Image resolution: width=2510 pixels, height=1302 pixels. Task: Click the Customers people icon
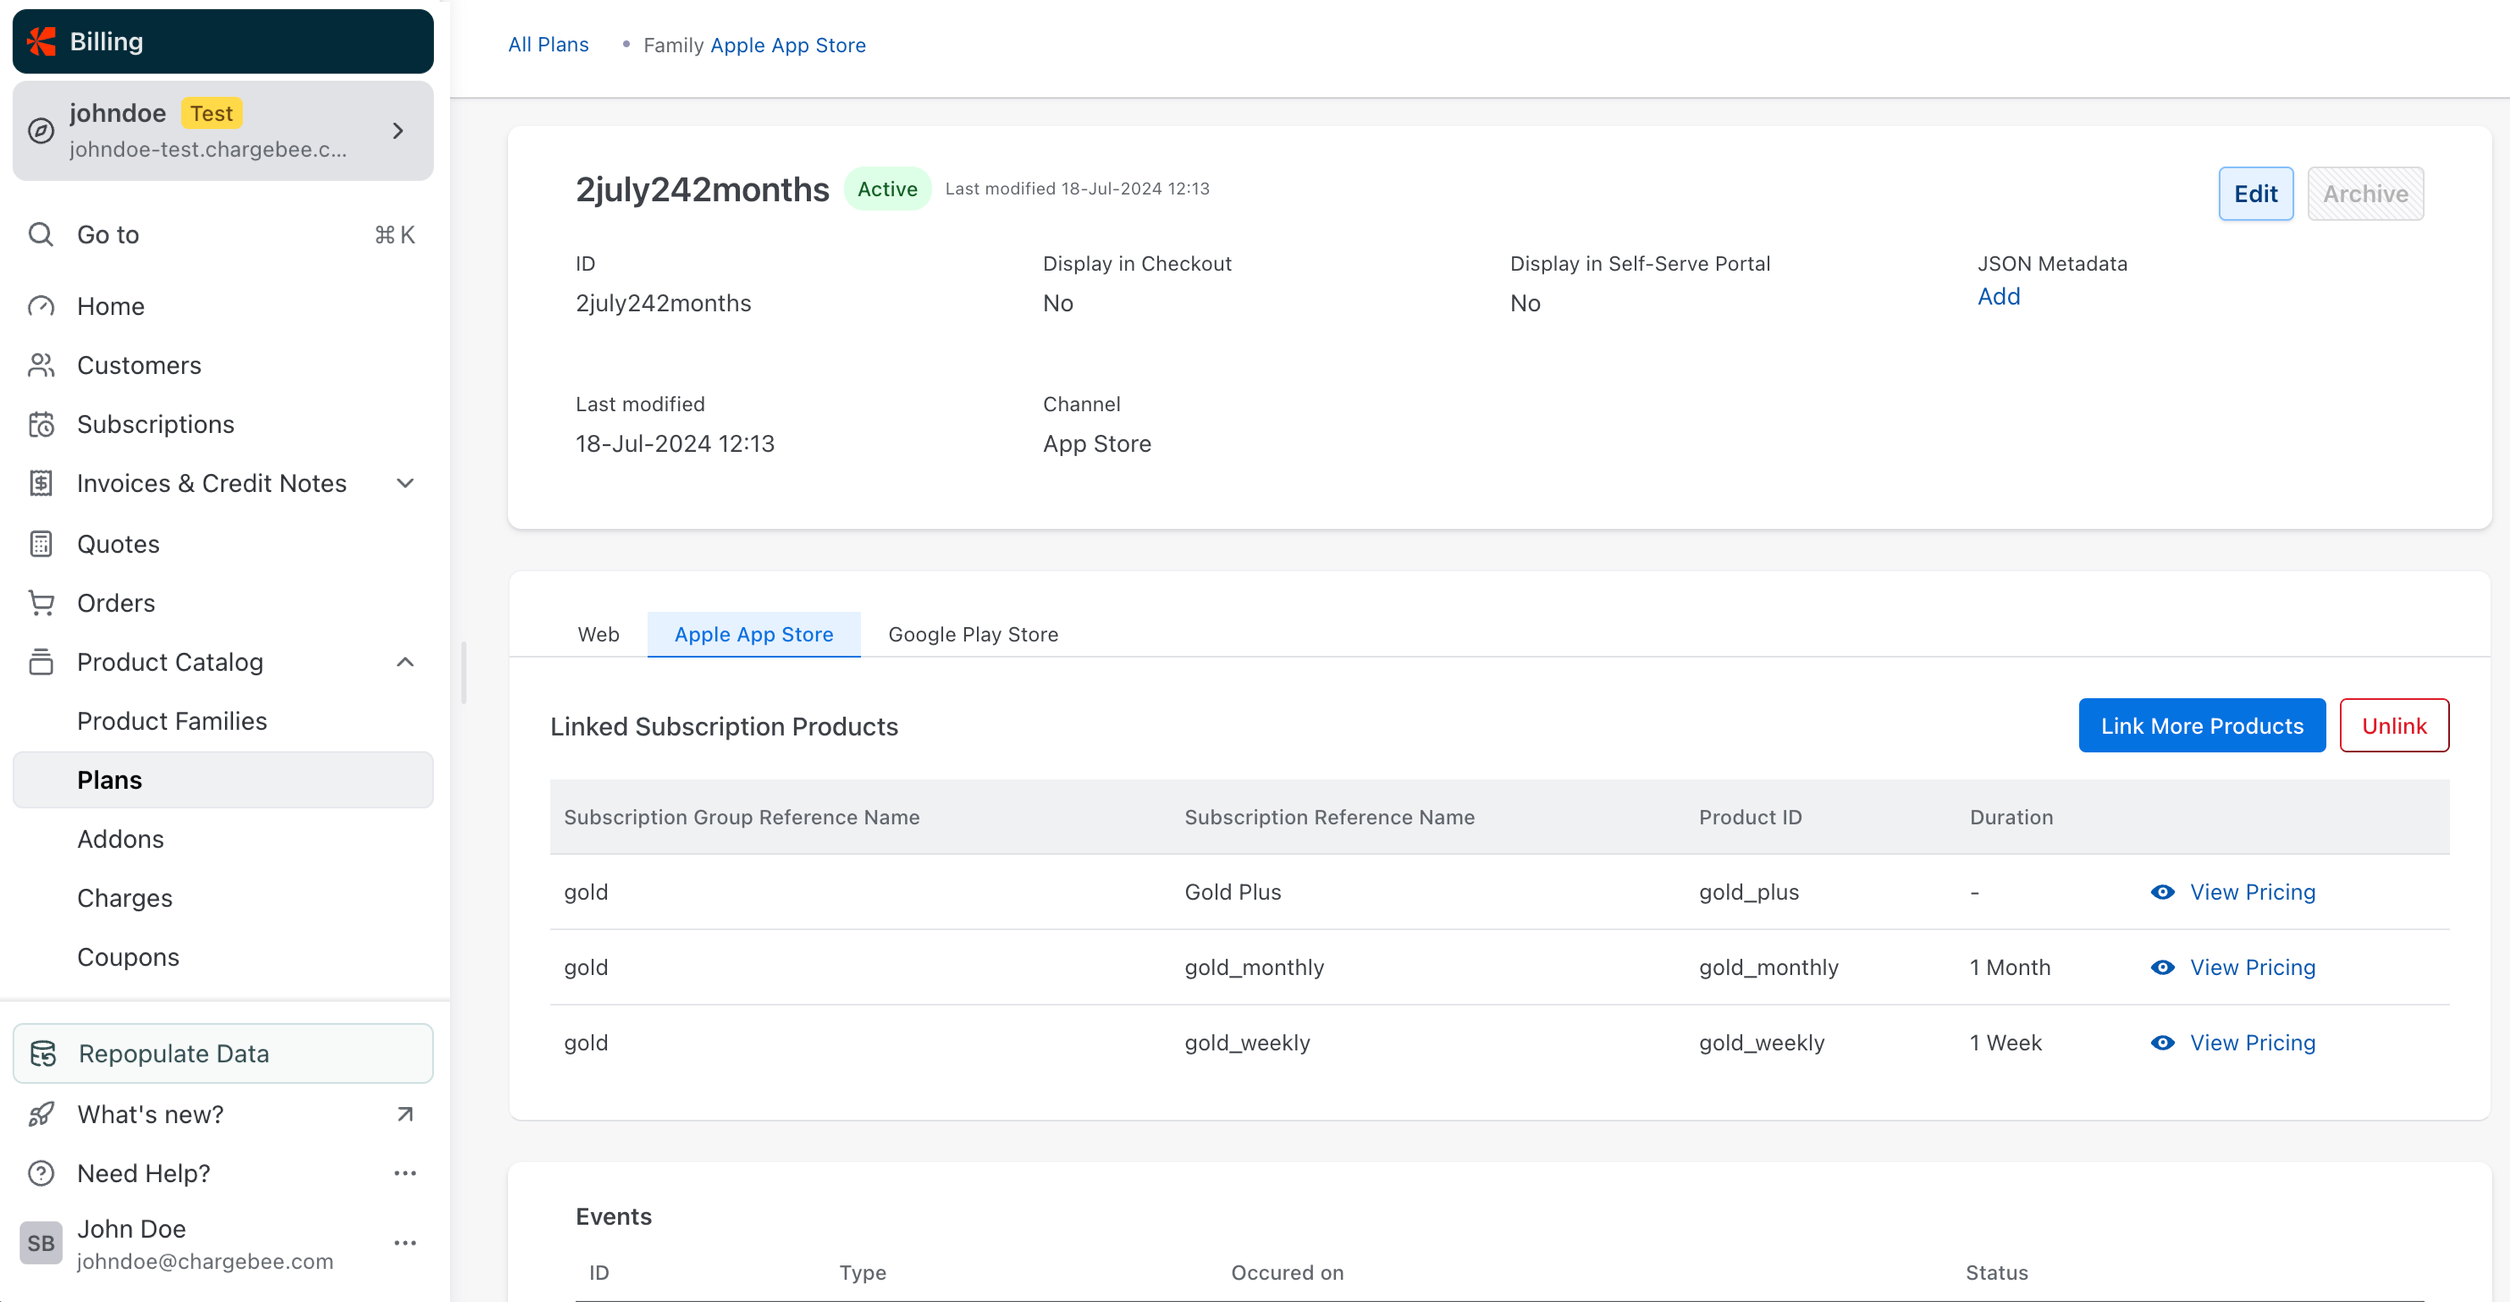pyautogui.click(x=41, y=365)
